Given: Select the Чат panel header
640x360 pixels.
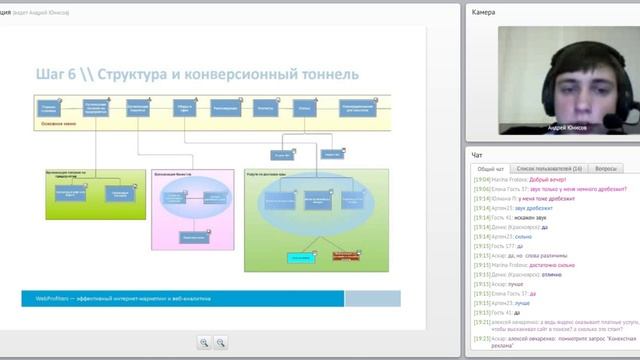Looking at the screenshot, I should click(x=477, y=155).
